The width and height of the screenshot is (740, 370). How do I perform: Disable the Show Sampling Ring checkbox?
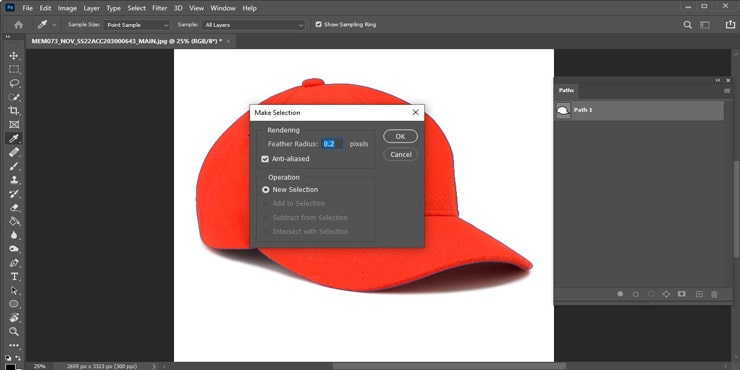[319, 25]
